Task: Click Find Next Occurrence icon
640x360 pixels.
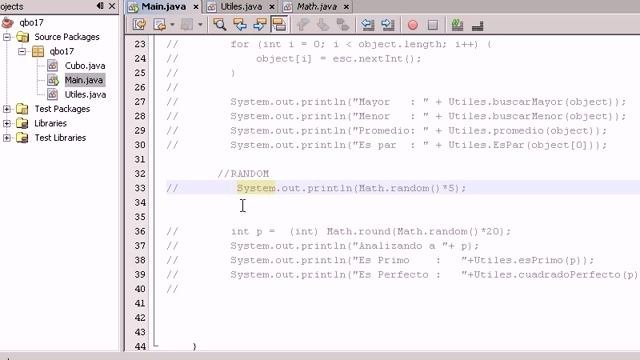Action: point(259,24)
